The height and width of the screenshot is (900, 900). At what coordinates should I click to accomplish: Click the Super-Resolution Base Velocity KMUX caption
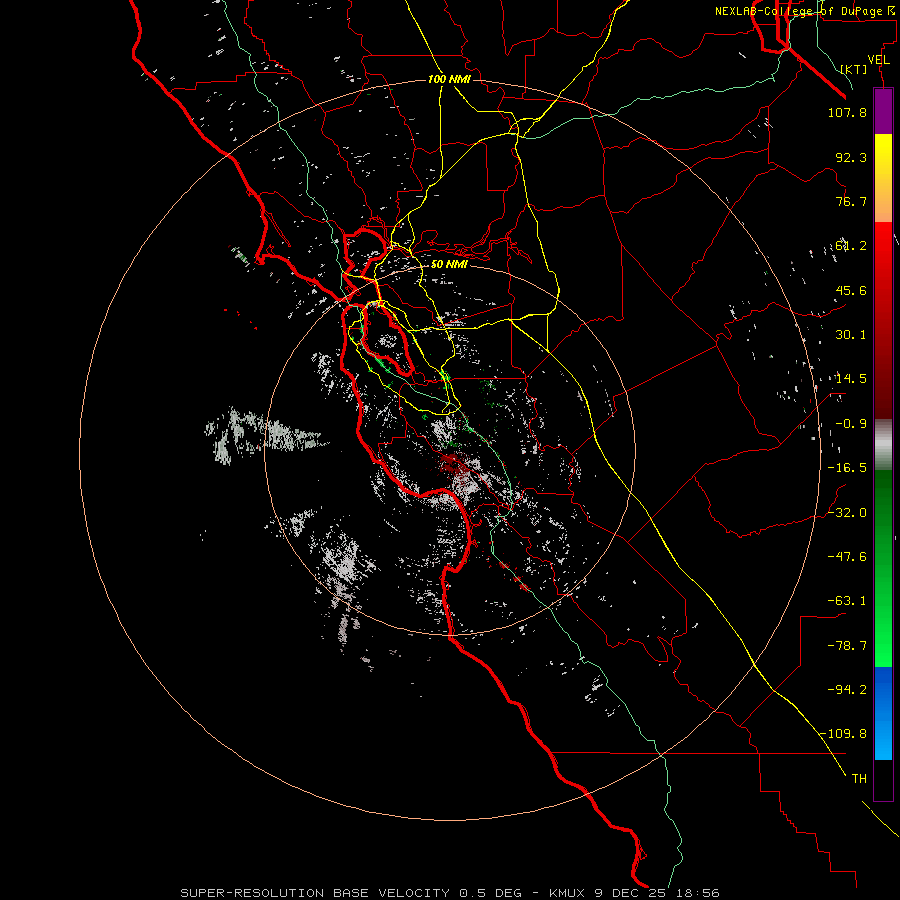449,893
